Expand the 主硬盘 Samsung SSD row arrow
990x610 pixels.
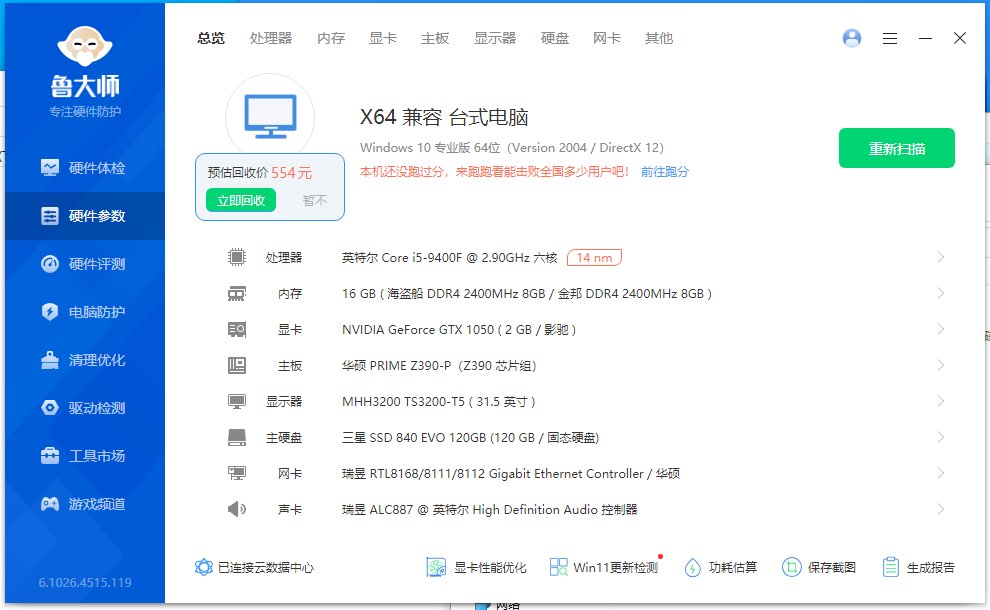[940, 438]
